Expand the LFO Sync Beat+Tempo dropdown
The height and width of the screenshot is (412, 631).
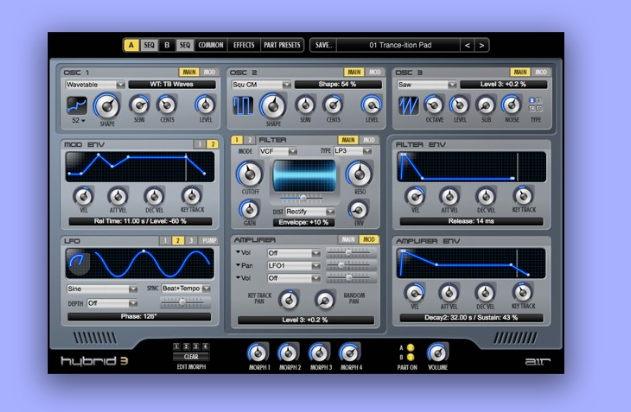coord(189,288)
